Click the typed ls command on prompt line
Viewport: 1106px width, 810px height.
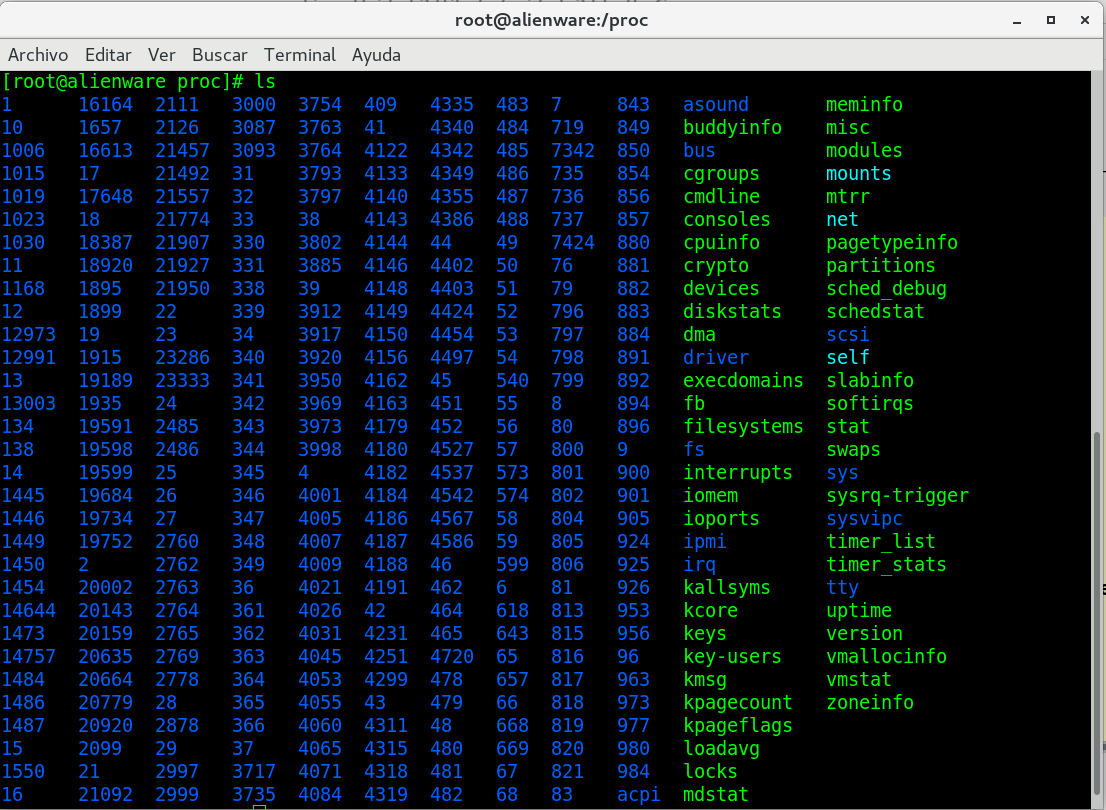(265, 81)
